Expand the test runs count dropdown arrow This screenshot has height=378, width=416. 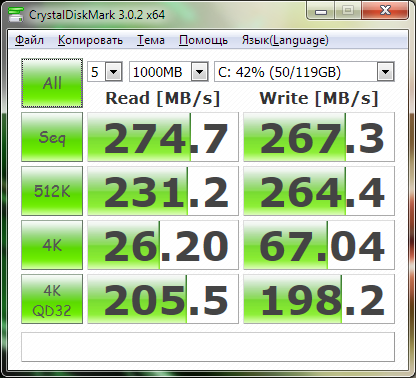pyautogui.click(x=114, y=72)
